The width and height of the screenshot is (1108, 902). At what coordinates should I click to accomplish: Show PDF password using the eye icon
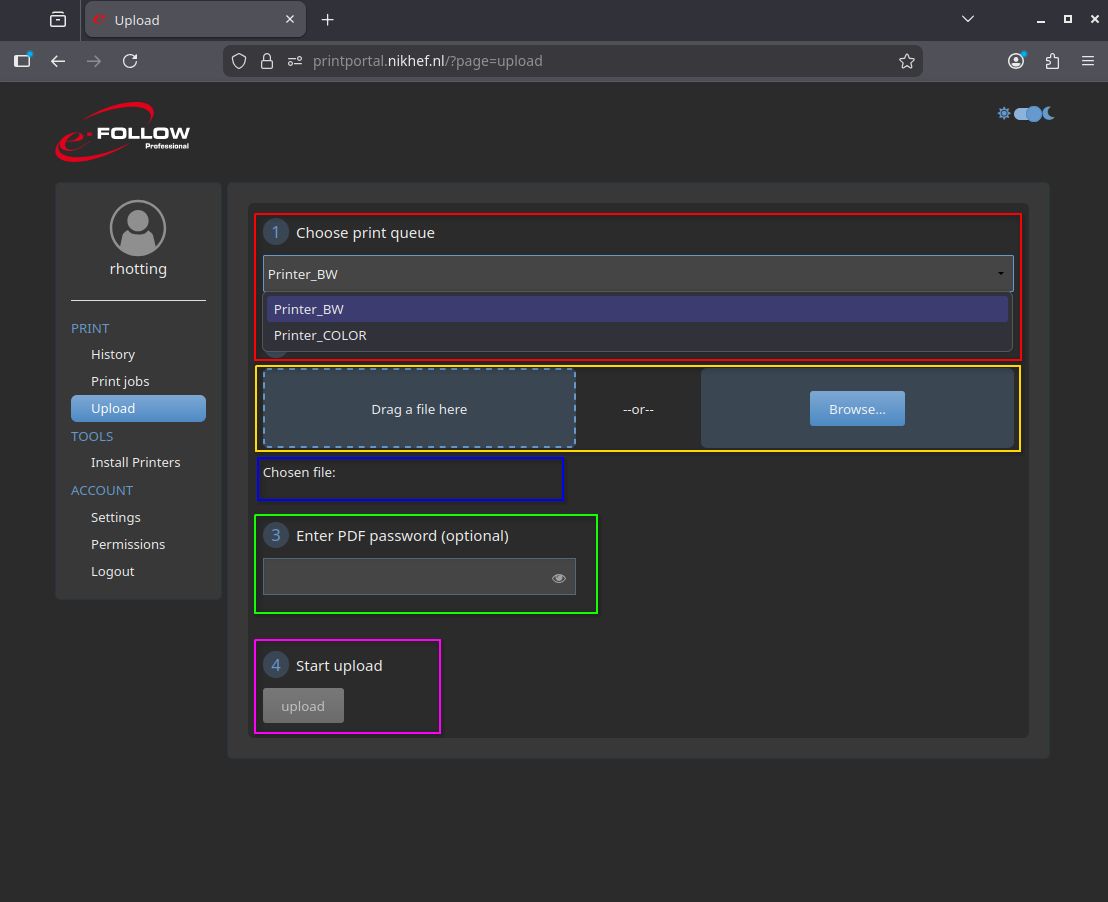point(559,578)
